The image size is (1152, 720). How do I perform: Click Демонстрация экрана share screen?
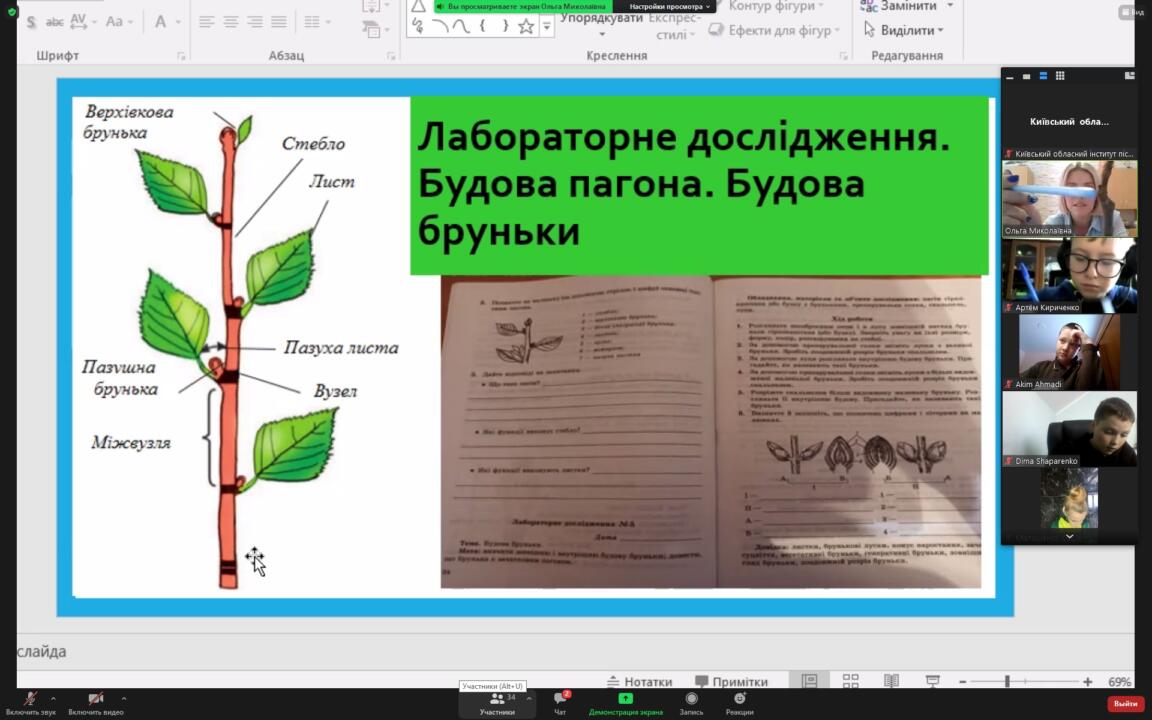click(625, 704)
